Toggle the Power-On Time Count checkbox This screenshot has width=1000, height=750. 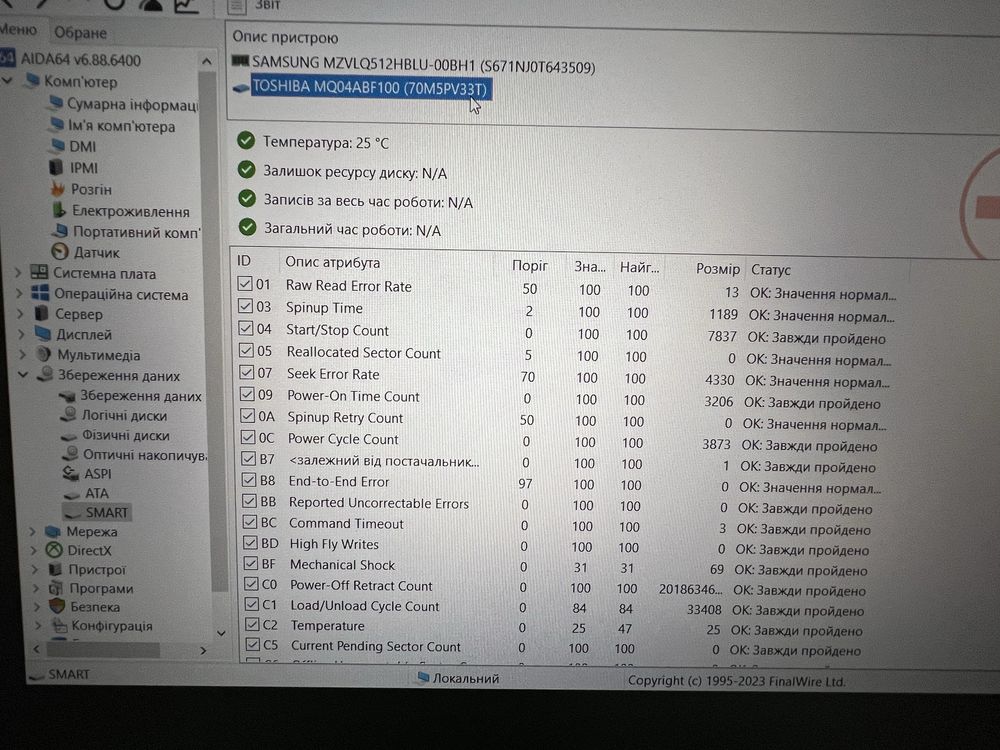247,394
